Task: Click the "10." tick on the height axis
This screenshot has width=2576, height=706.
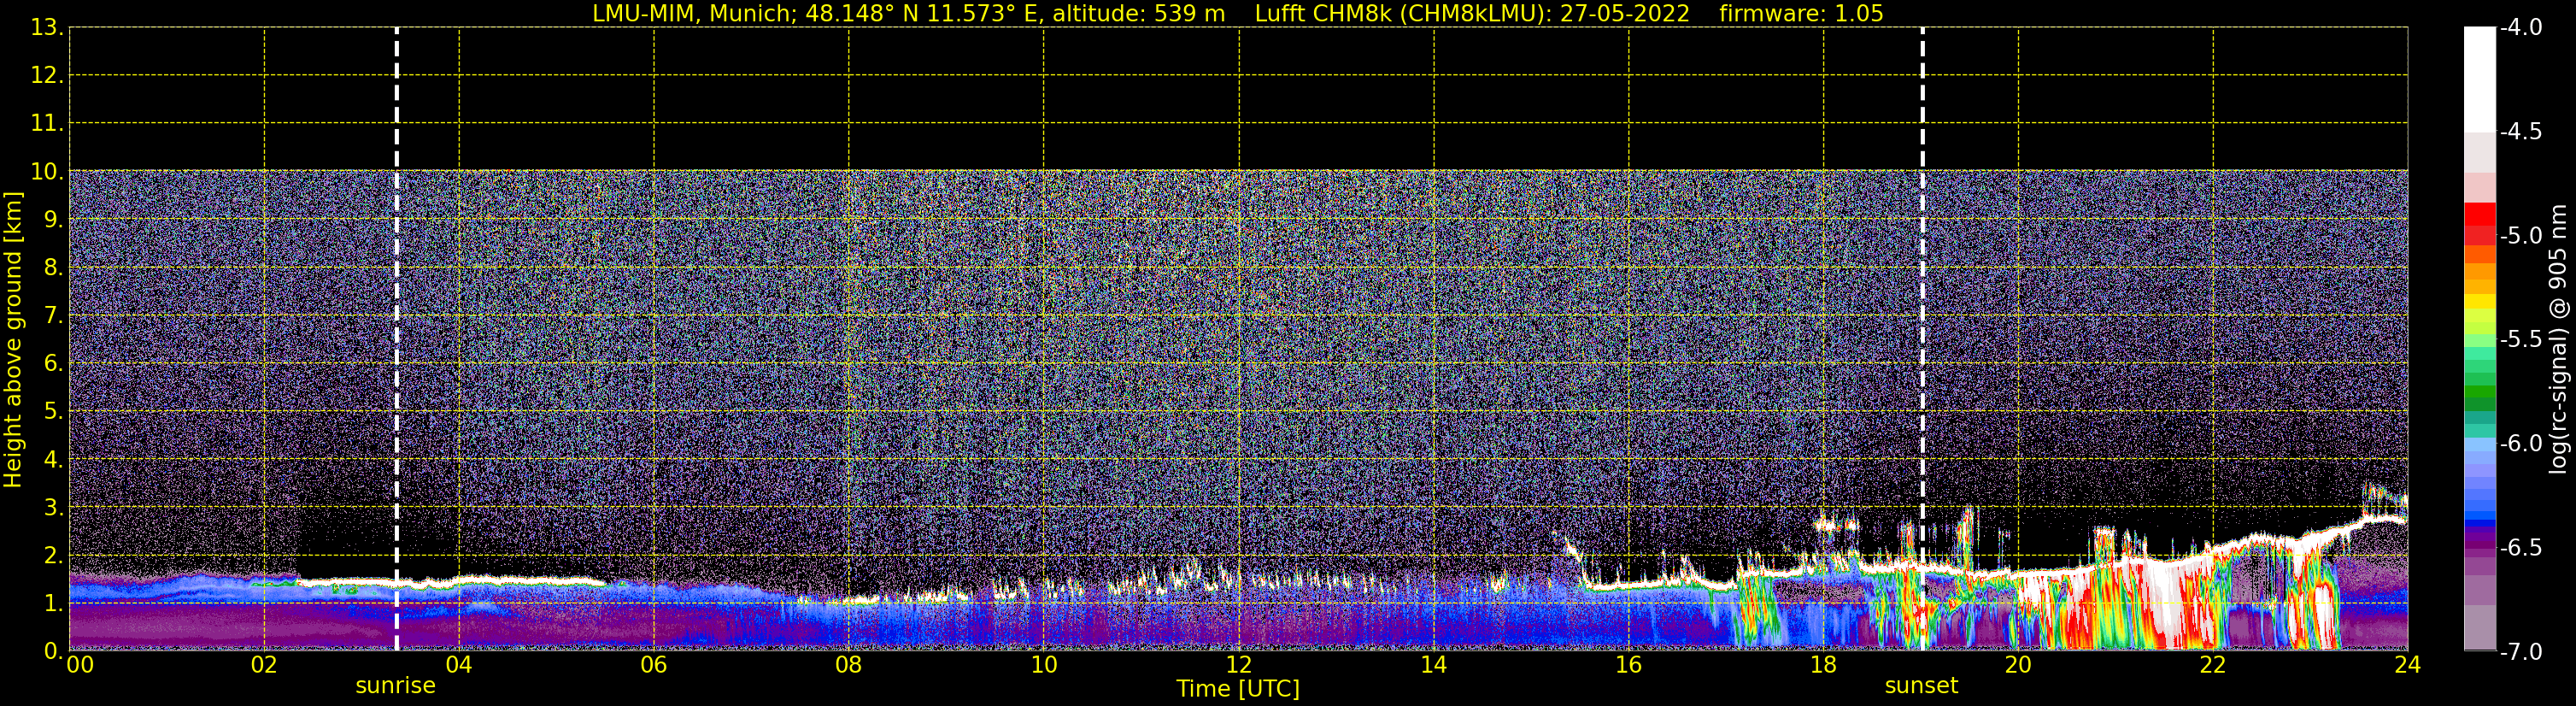Action: click(47, 172)
